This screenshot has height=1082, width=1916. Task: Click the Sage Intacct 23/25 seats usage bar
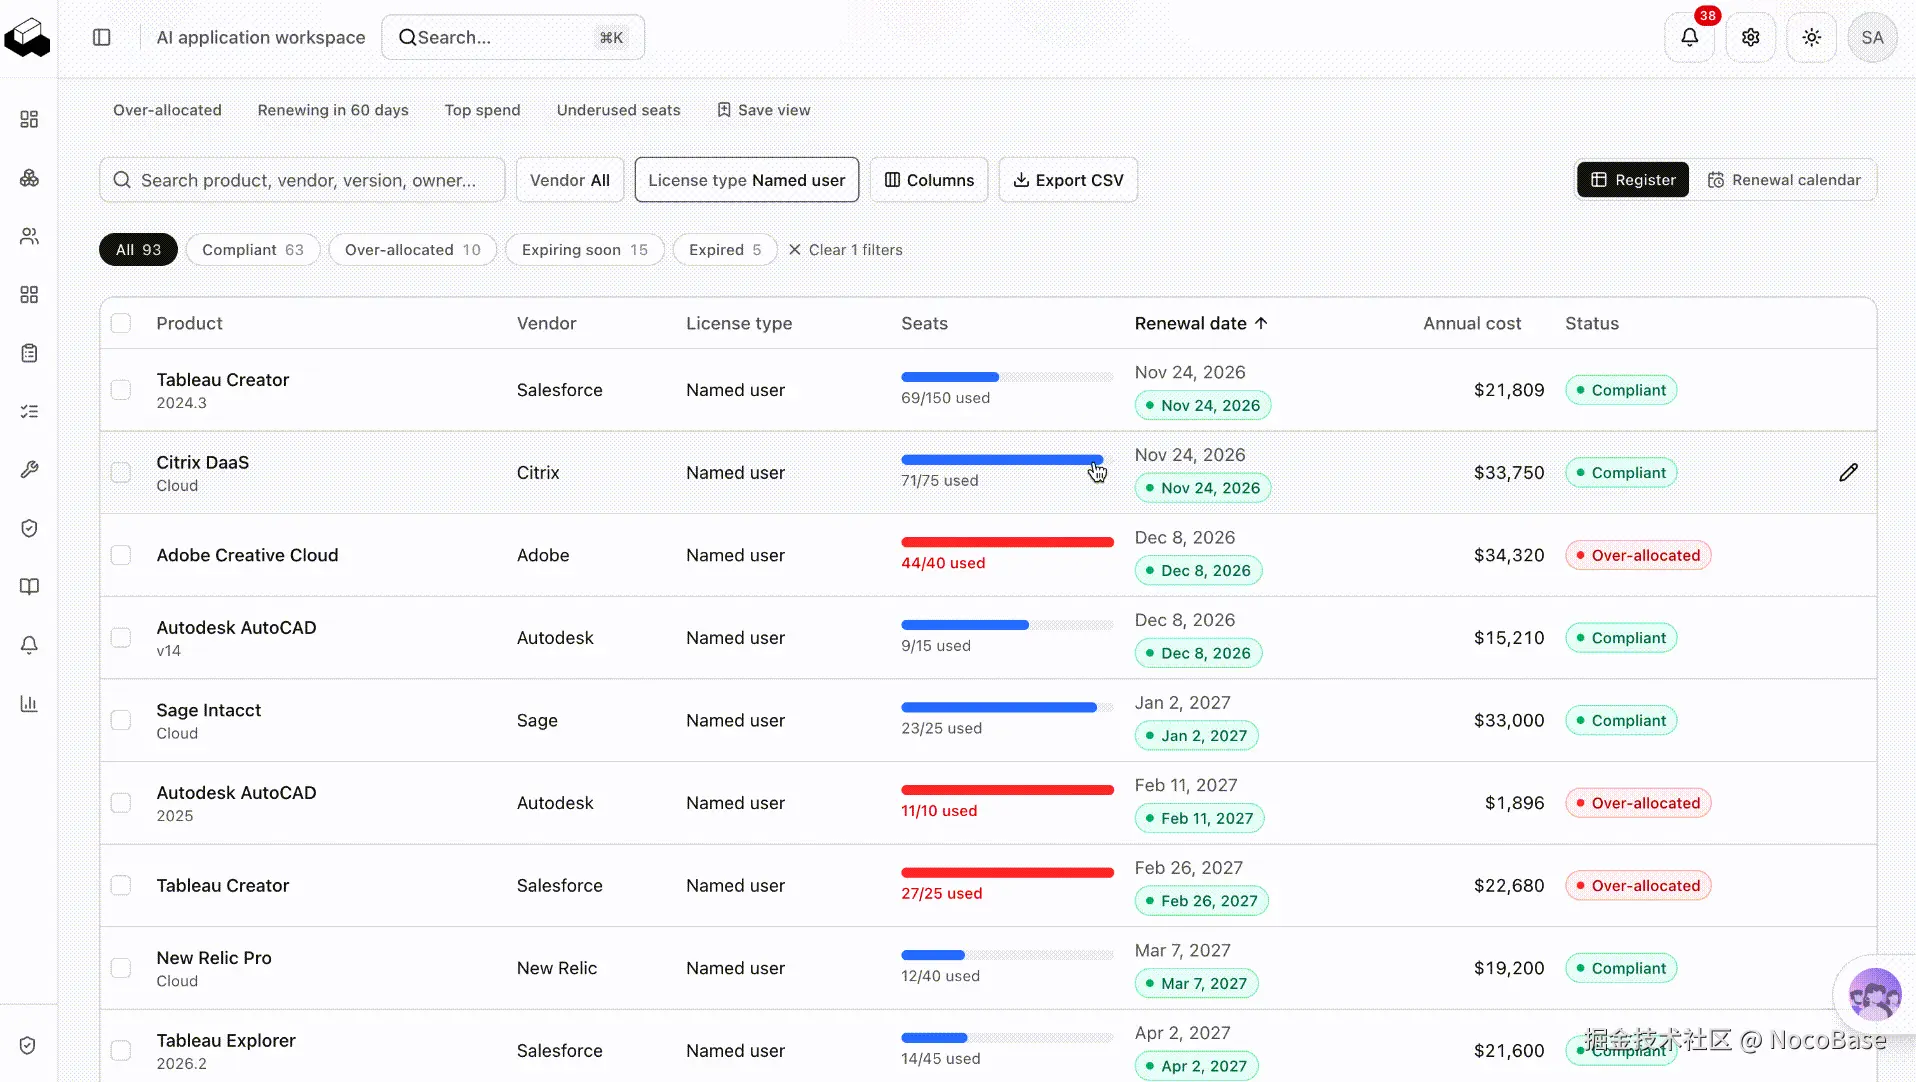click(x=1007, y=707)
